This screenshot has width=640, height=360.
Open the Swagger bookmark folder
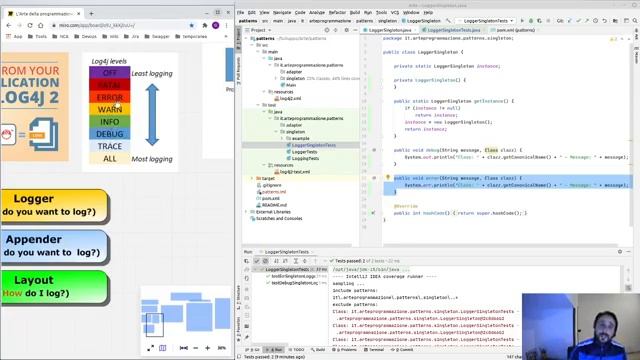(157, 36)
